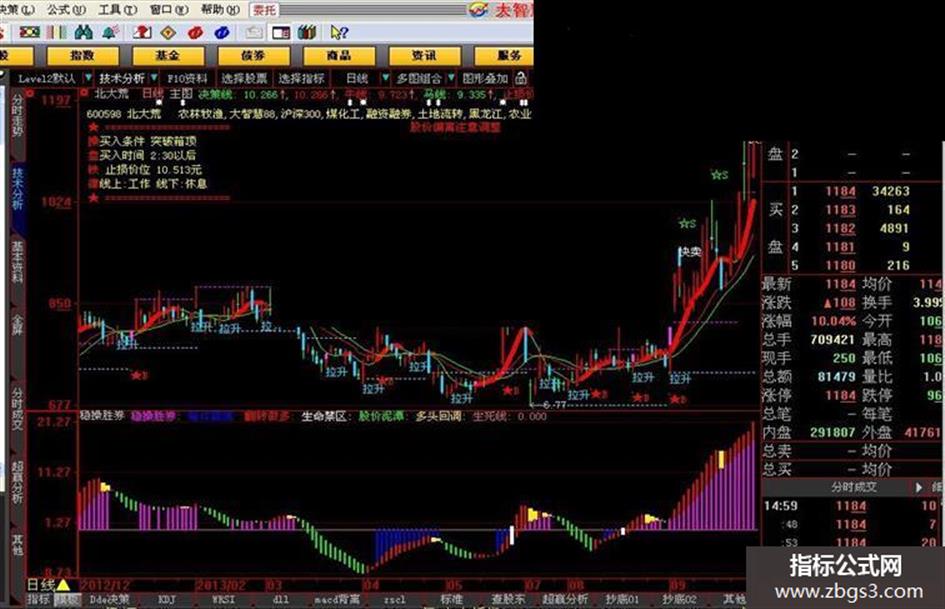Click the 资讯 yellow button
The height and width of the screenshot is (609, 945).
[x=424, y=55]
